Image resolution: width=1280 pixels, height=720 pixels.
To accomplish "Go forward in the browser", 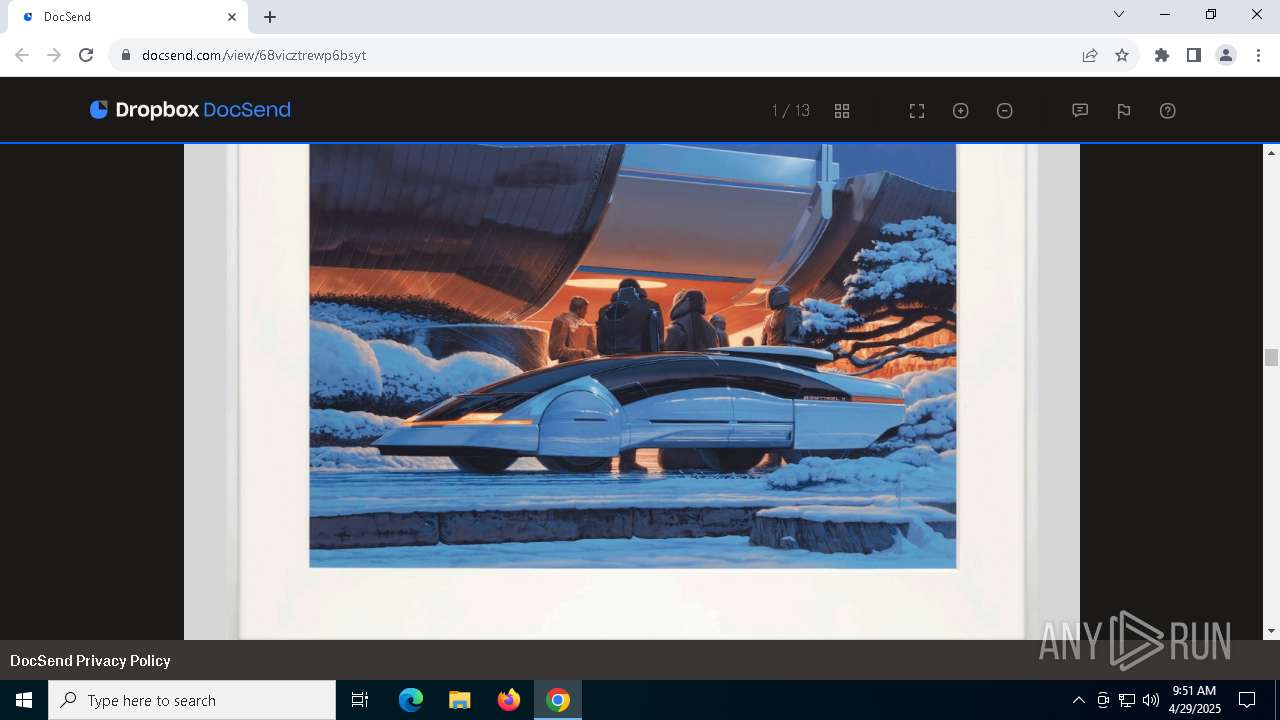I will pos(54,55).
